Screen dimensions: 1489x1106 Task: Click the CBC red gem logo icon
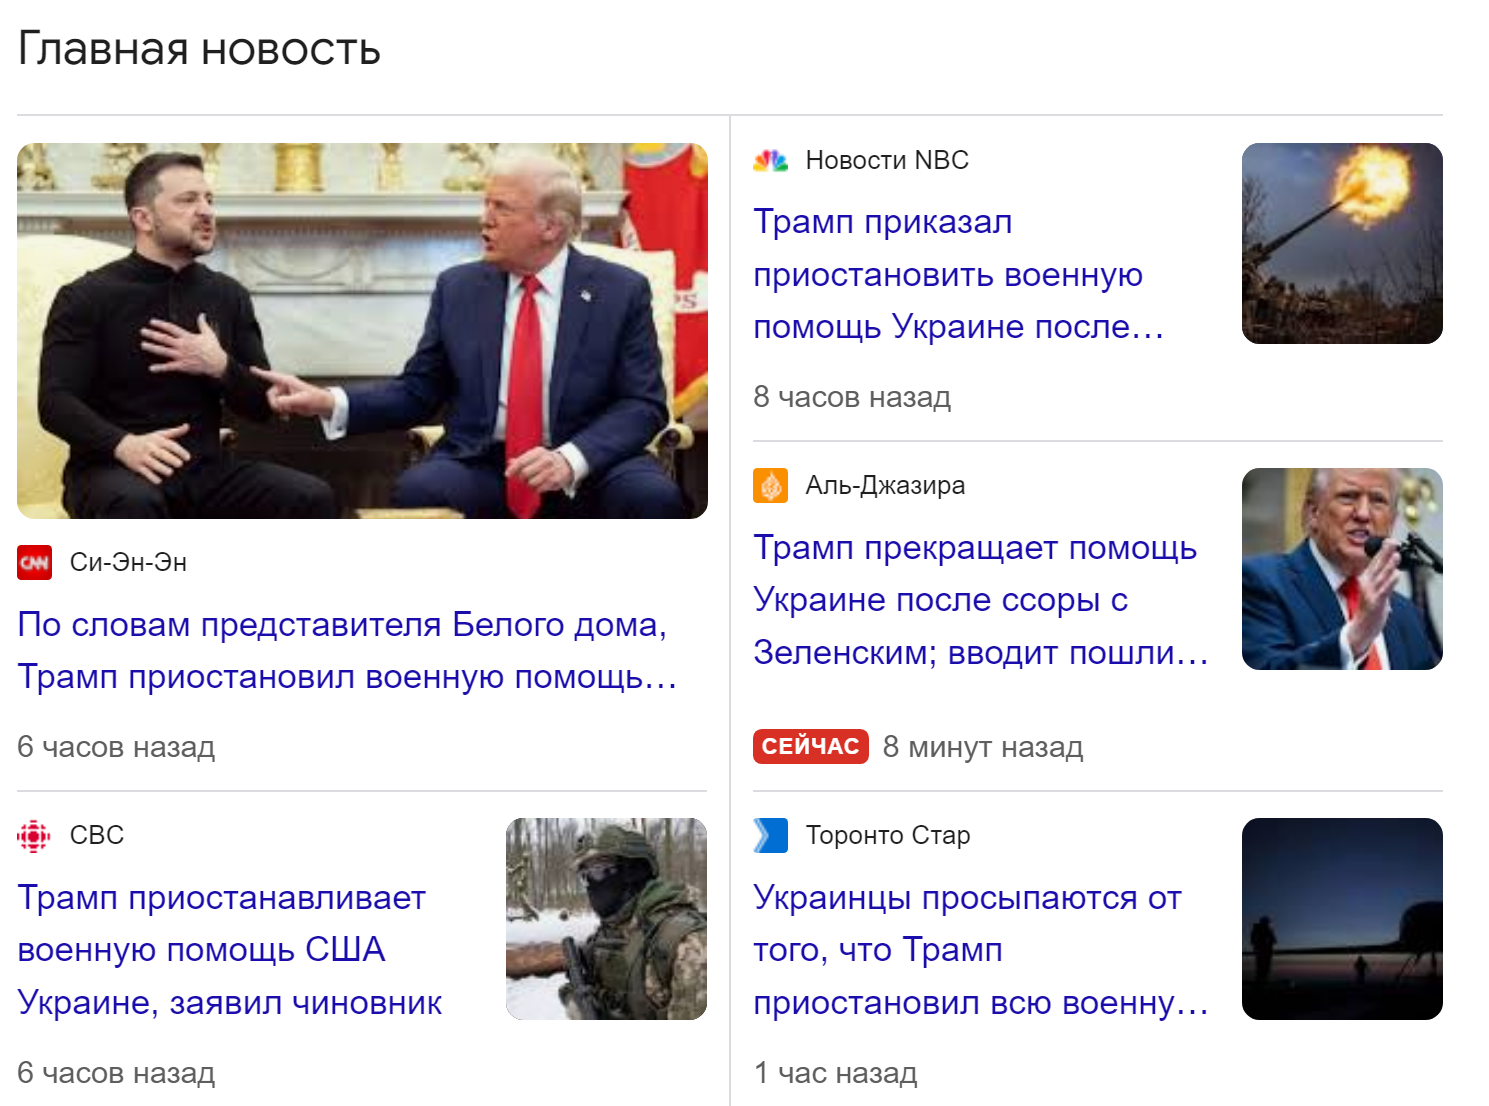click(34, 835)
